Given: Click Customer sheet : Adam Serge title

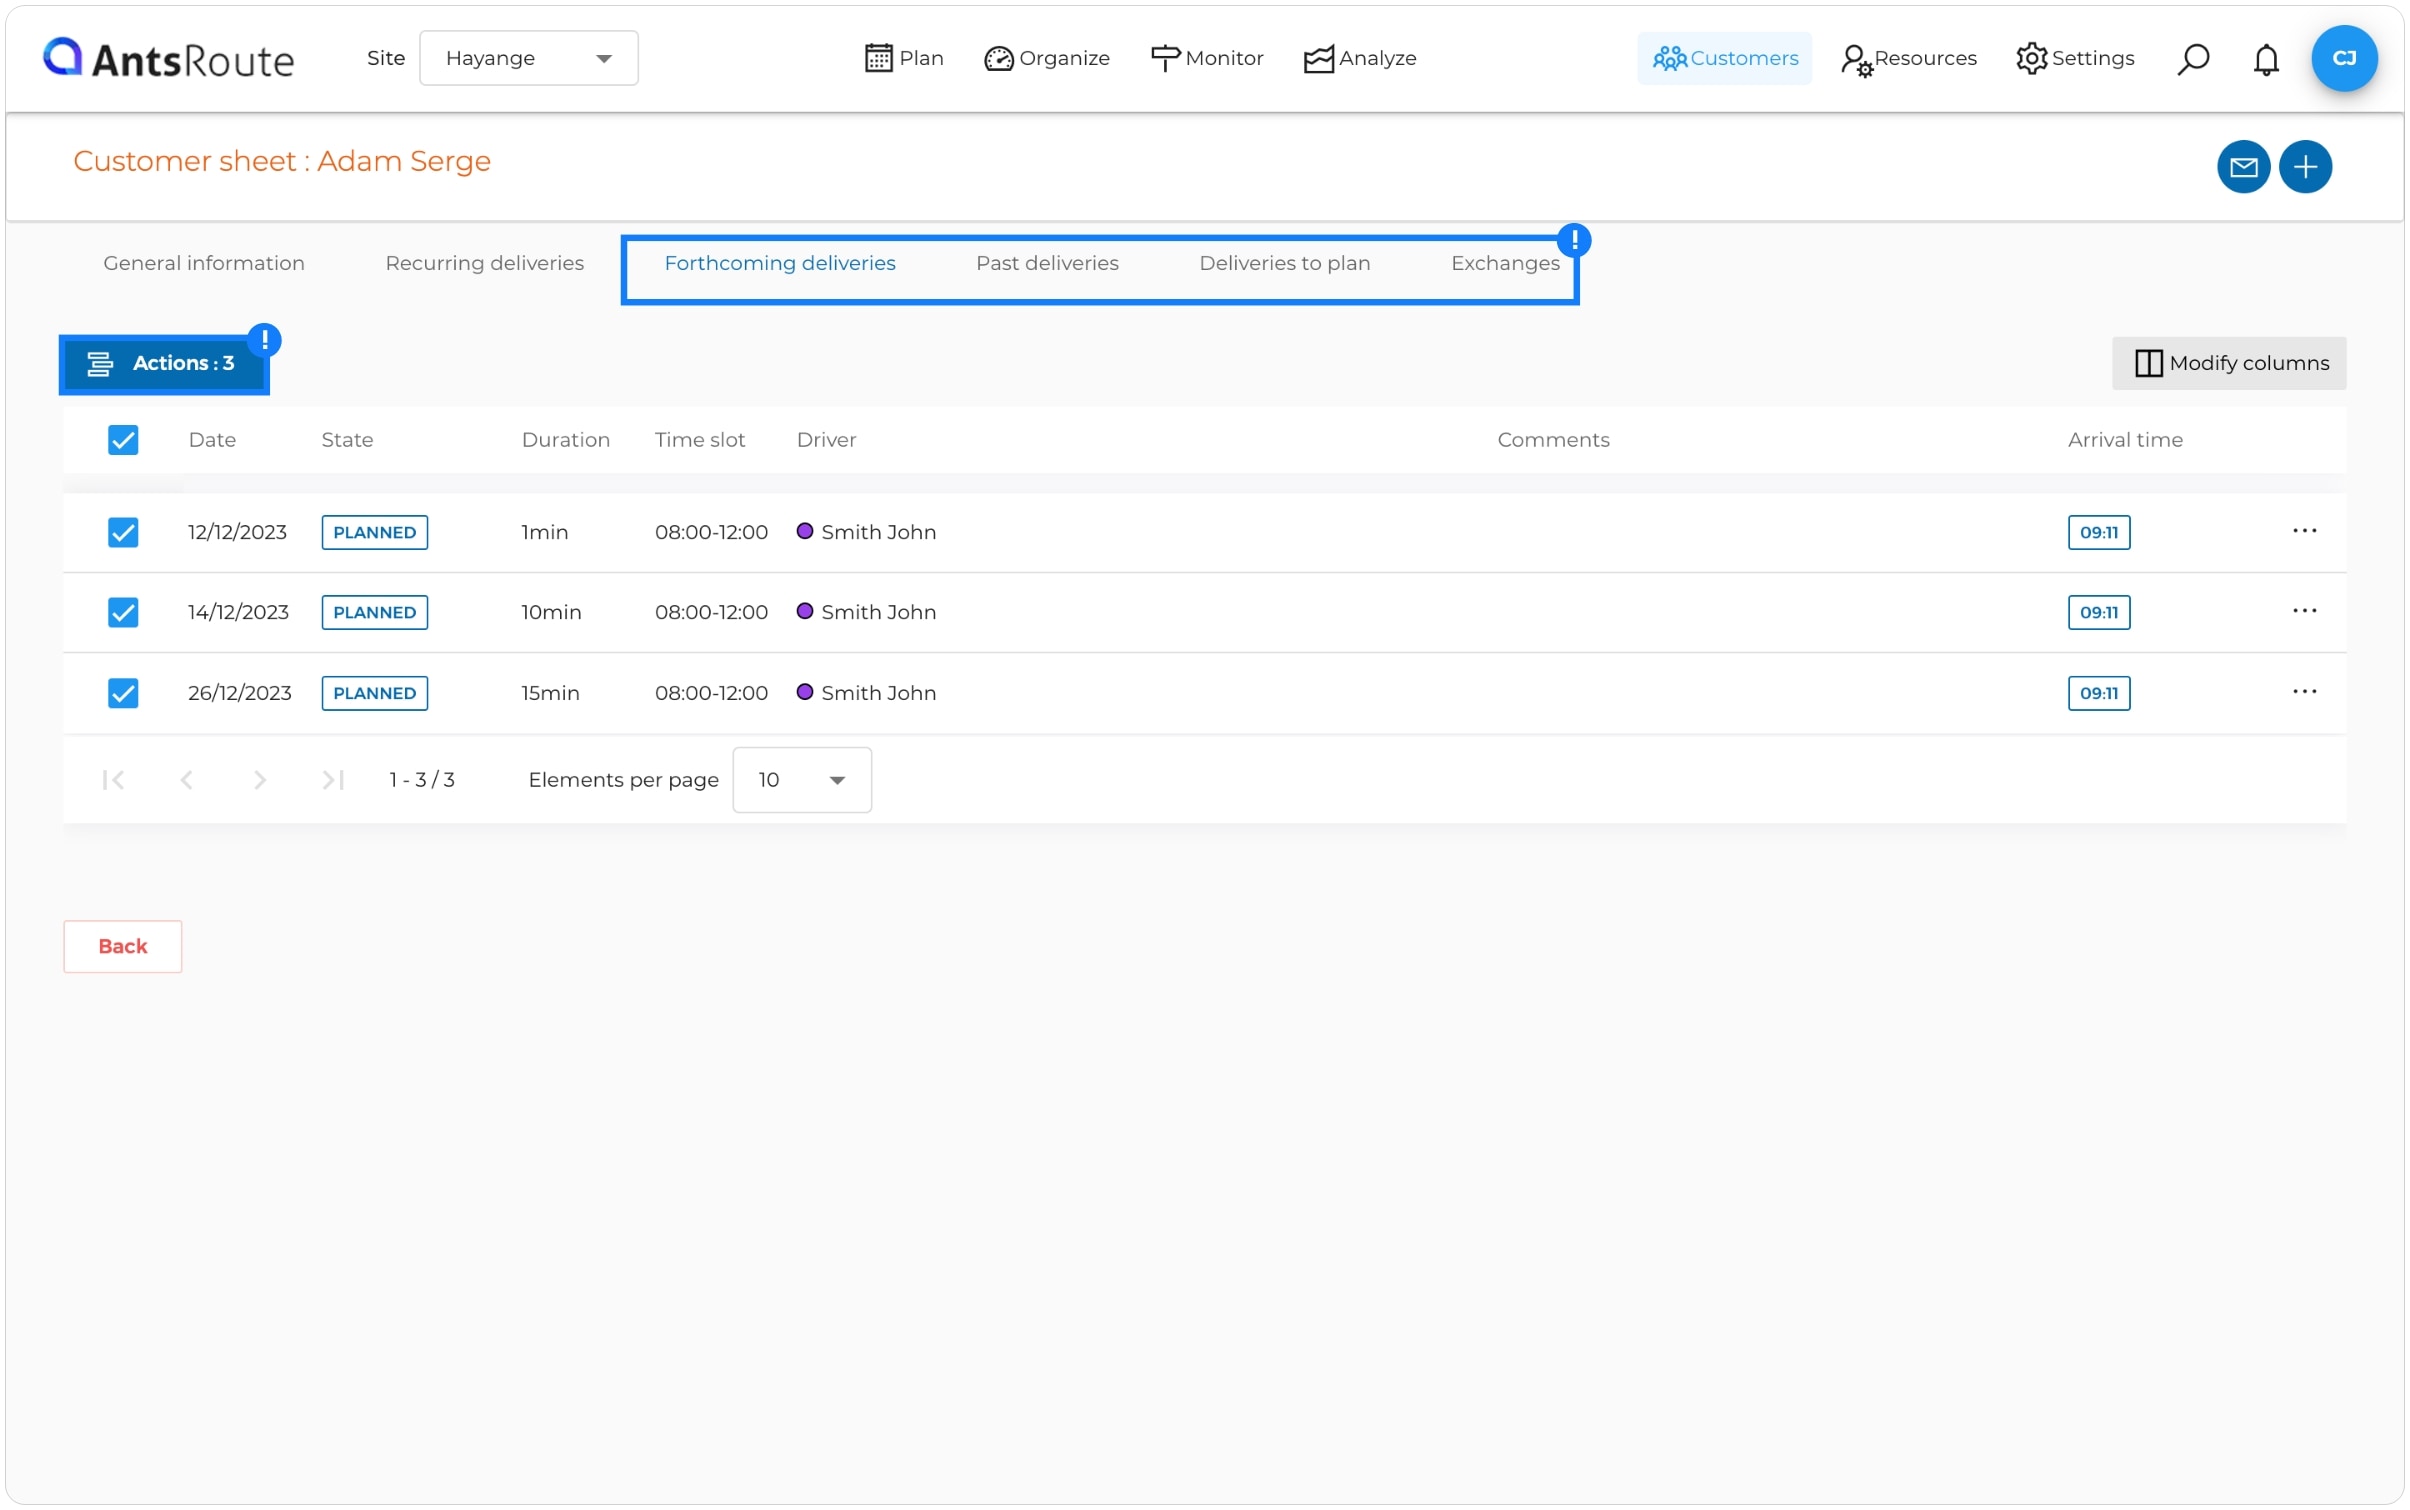Looking at the screenshot, I should (282, 161).
